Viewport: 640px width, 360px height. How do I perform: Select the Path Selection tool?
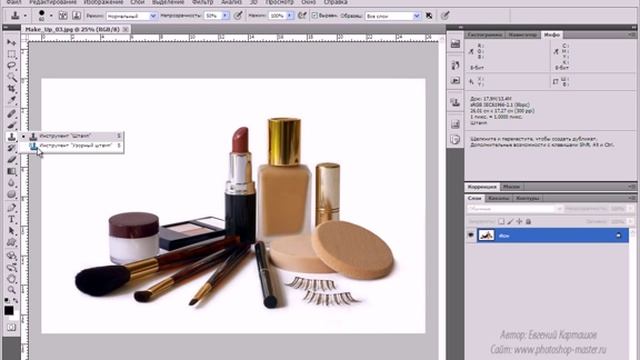coord(11,231)
